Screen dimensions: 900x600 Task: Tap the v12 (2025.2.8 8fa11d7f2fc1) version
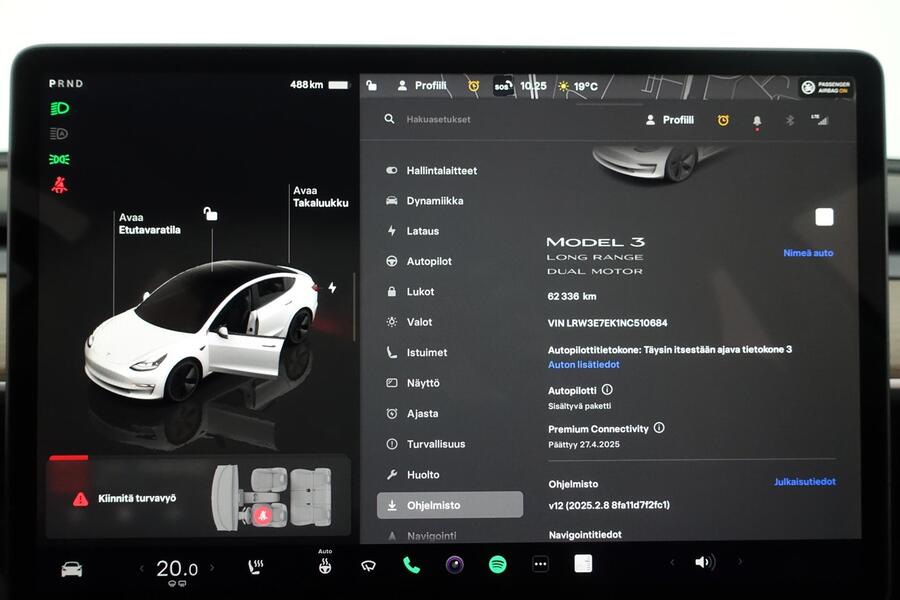(x=609, y=505)
